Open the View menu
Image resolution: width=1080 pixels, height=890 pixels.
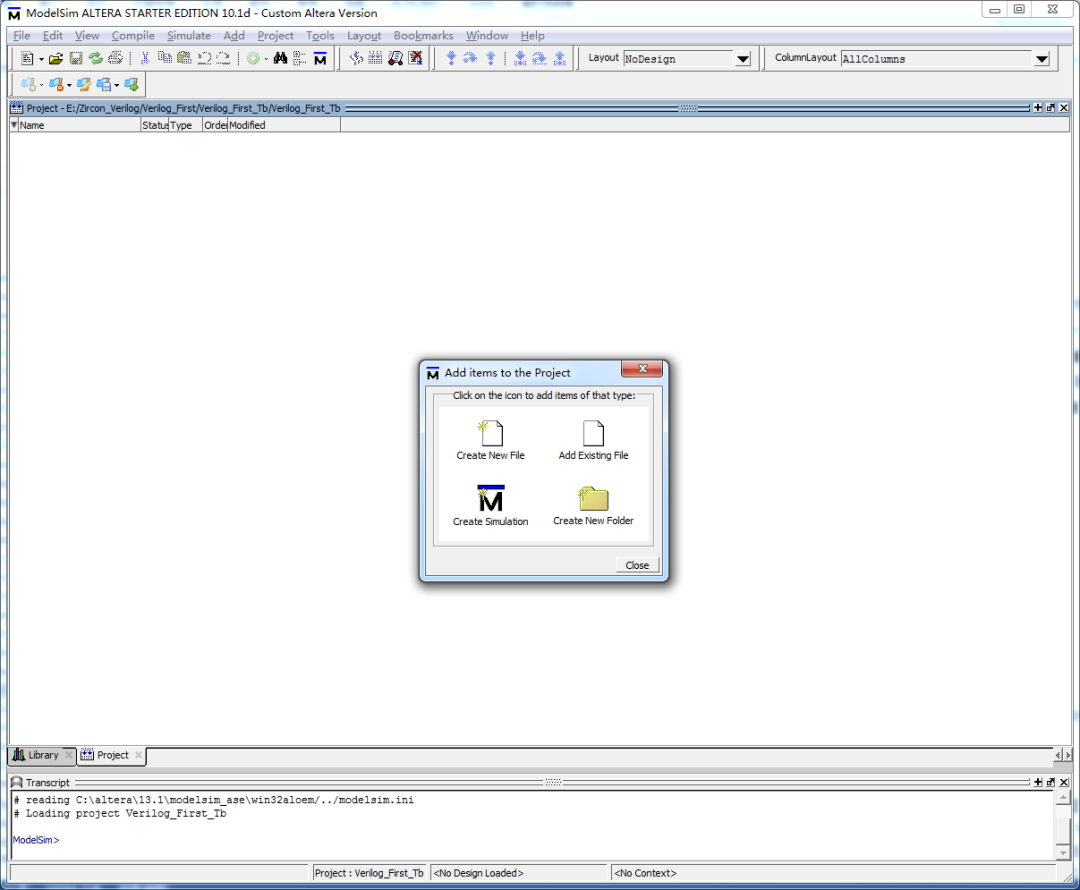tap(87, 35)
